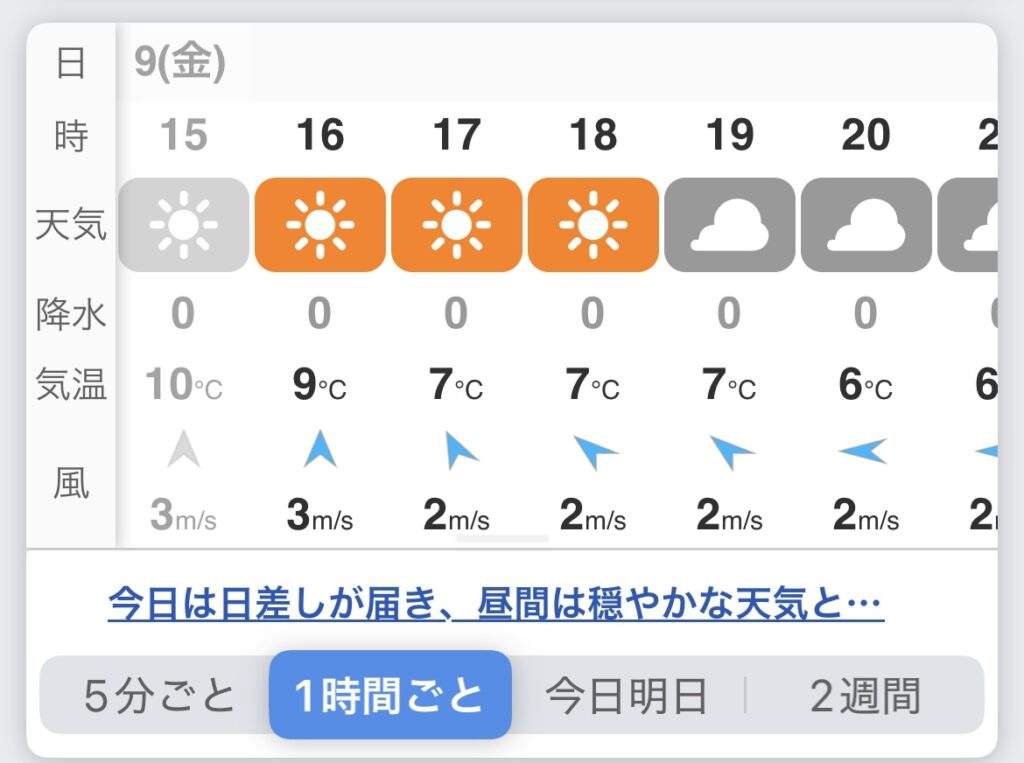This screenshot has width=1024, height=763.
Task: Select the 1時間ごと hourly tab
Action: 390,696
